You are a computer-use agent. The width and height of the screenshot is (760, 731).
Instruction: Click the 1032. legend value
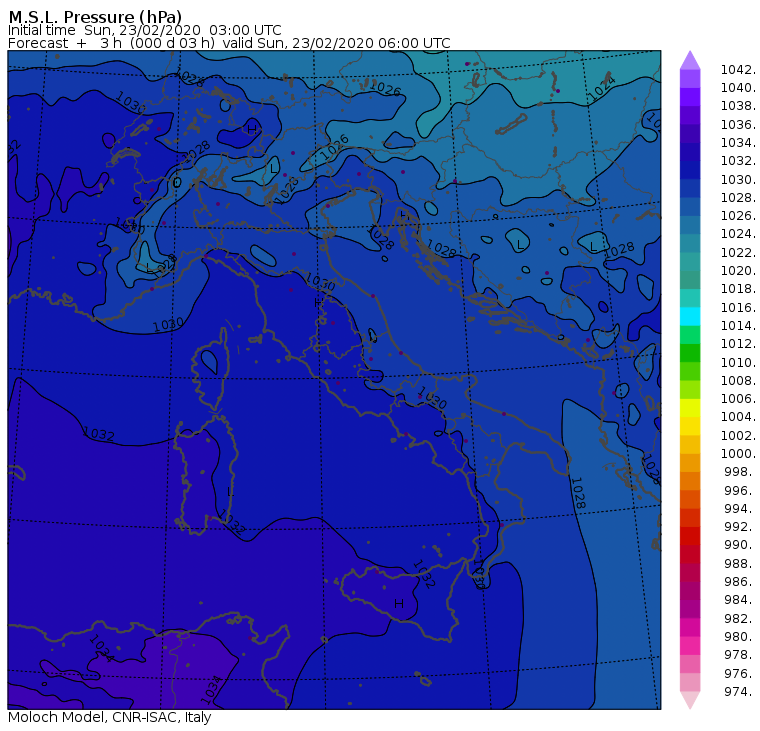pos(738,160)
